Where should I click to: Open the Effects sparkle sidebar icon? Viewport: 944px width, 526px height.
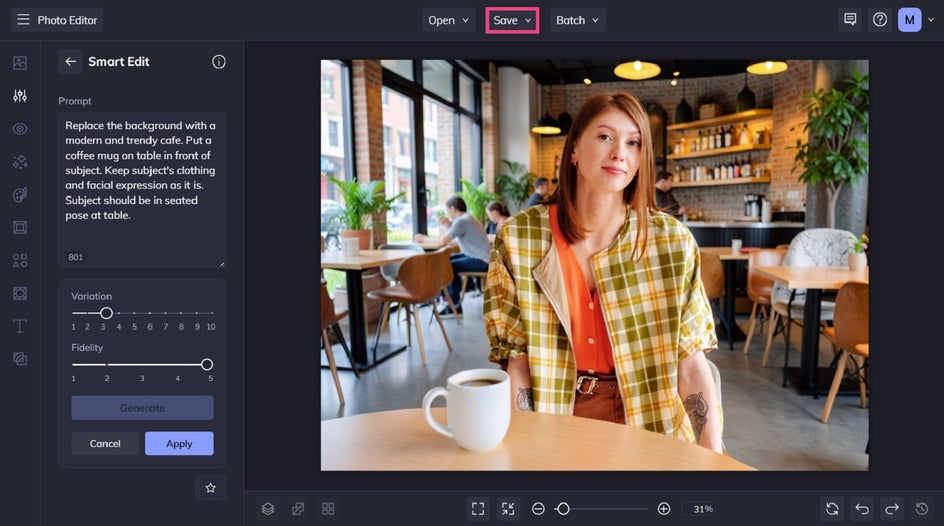pos(20,162)
